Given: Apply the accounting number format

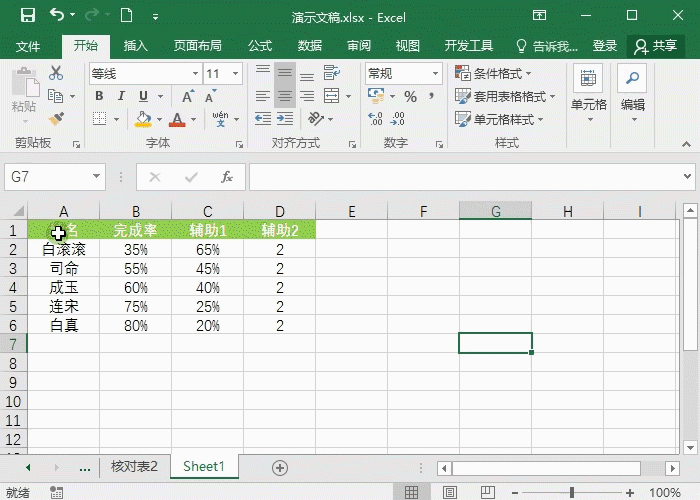Looking at the screenshot, I should [376, 95].
